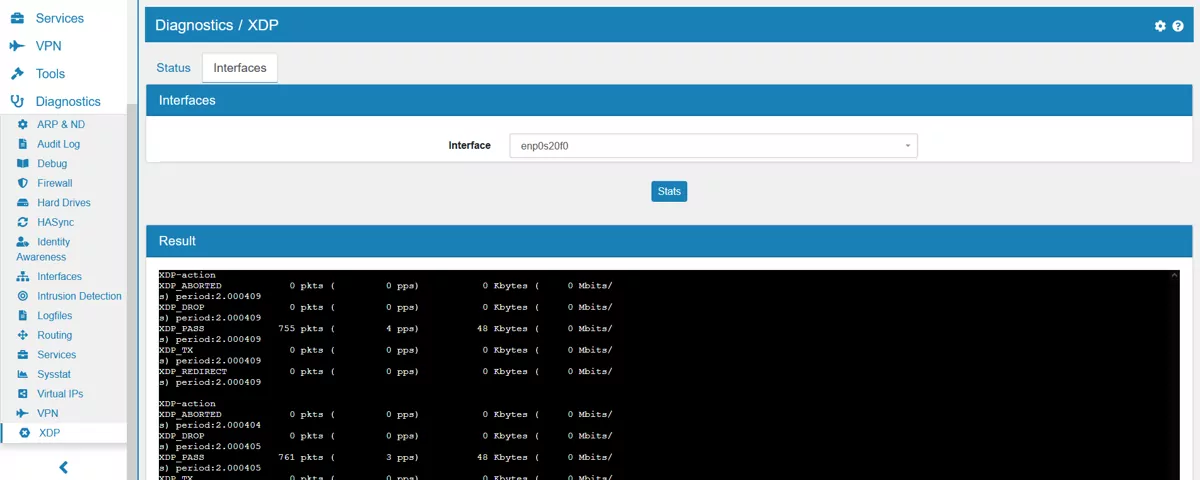
Task: Open Virtual IPs diagnostics page
Action: [60, 394]
